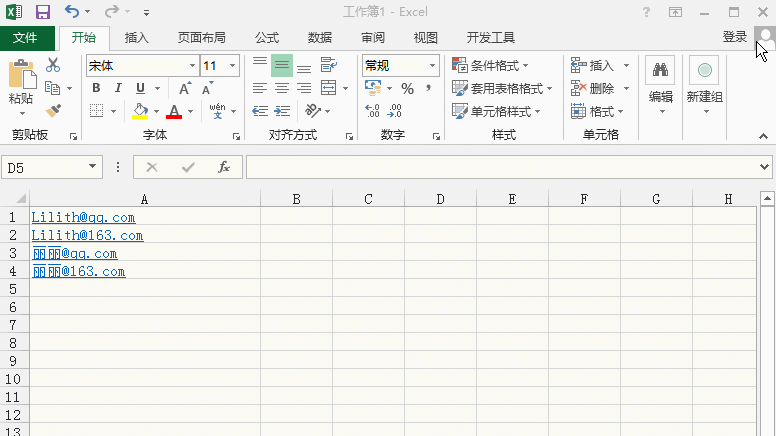This screenshot has width=776, height=436.
Task: Merge and center cells icon
Action: [x=329, y=88]
